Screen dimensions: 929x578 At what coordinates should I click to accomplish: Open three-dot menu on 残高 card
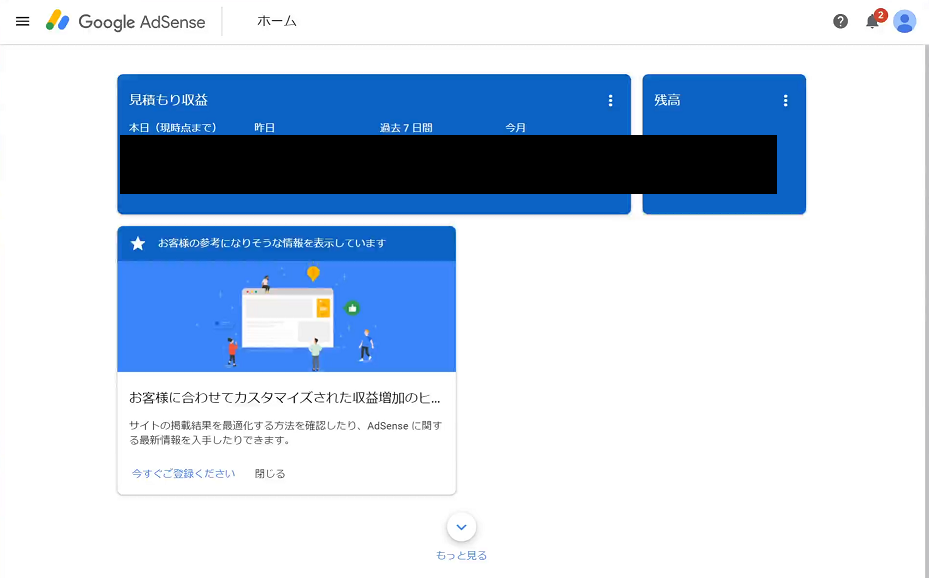pyautogui.click(x=786, y=101)
